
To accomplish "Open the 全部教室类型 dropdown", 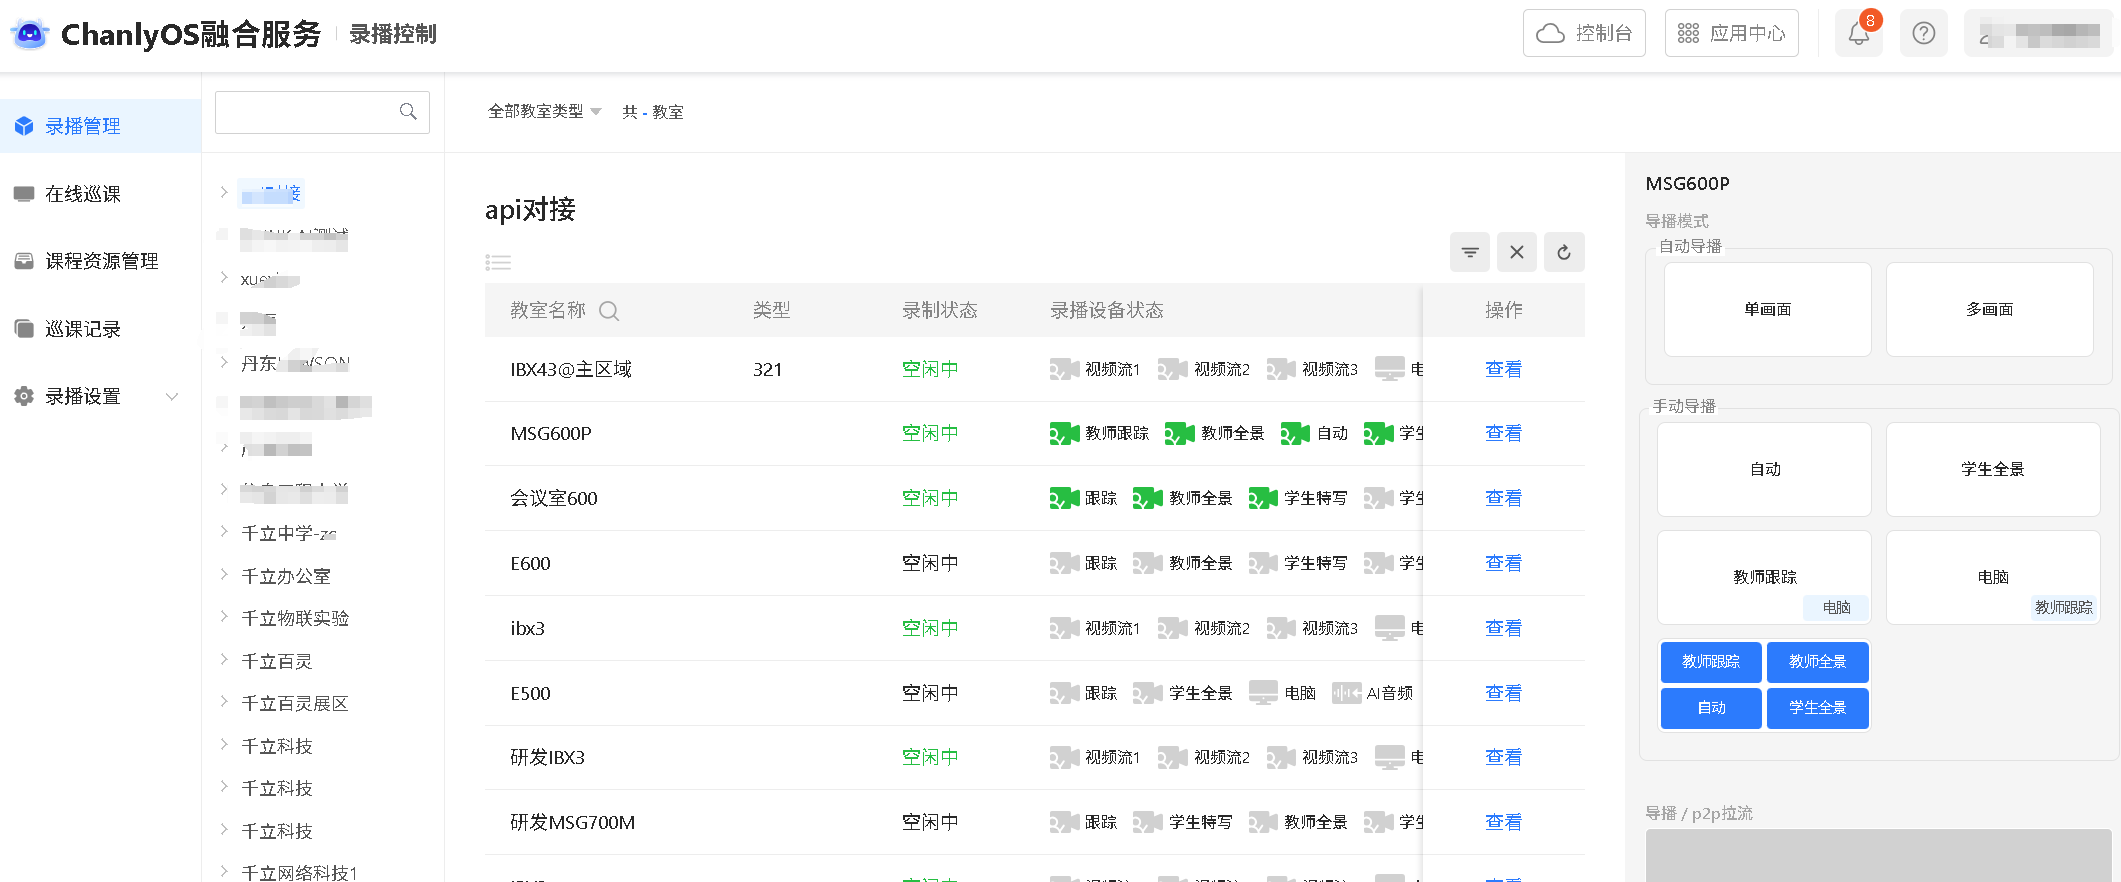I will 544,112.
